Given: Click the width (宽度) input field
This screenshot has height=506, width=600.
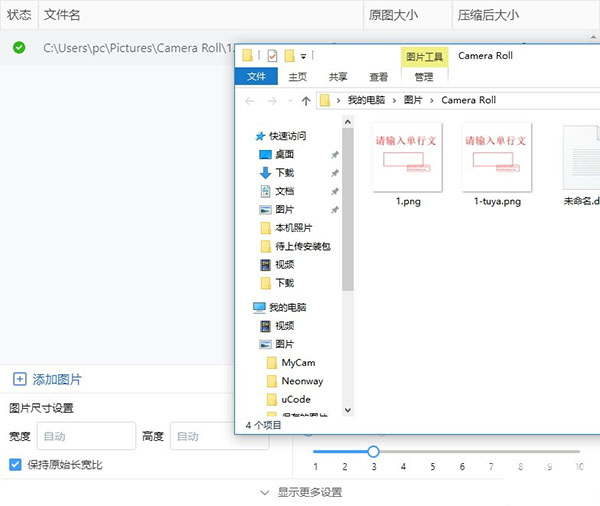Looking at the screenshot, I should pos(86,436).
